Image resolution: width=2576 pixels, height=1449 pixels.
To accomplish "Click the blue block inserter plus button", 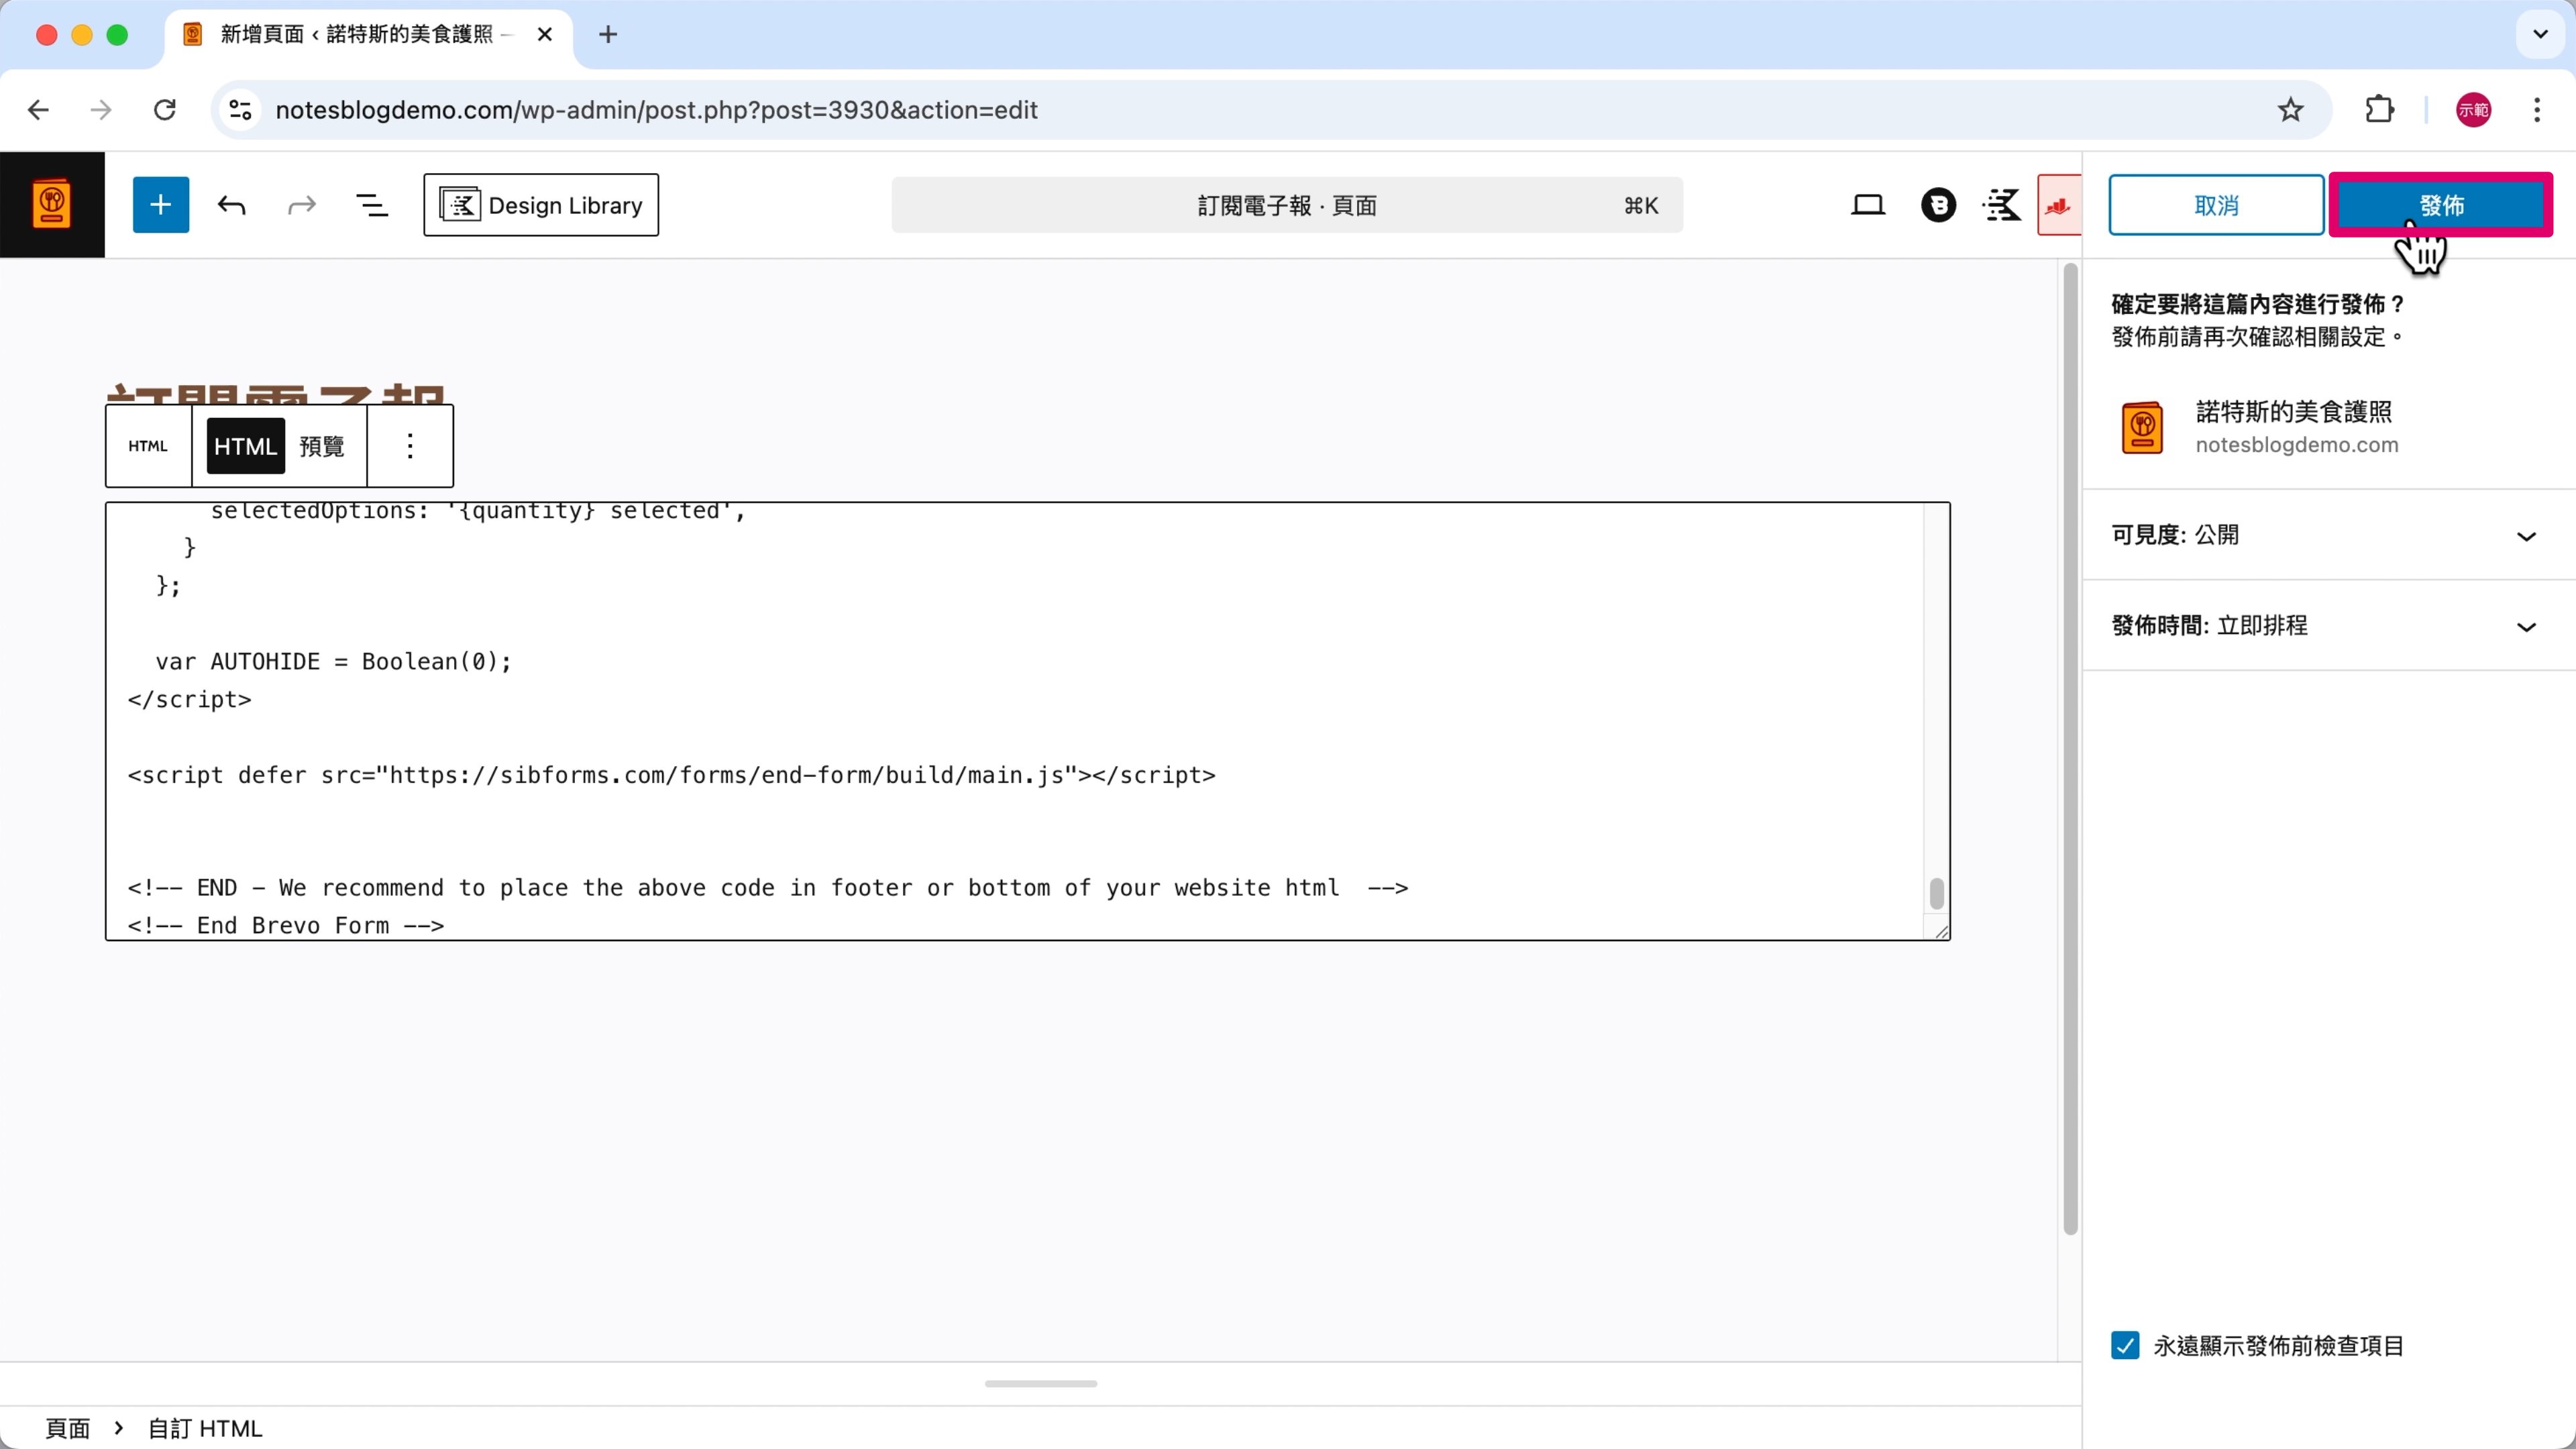I will [160, 205].
